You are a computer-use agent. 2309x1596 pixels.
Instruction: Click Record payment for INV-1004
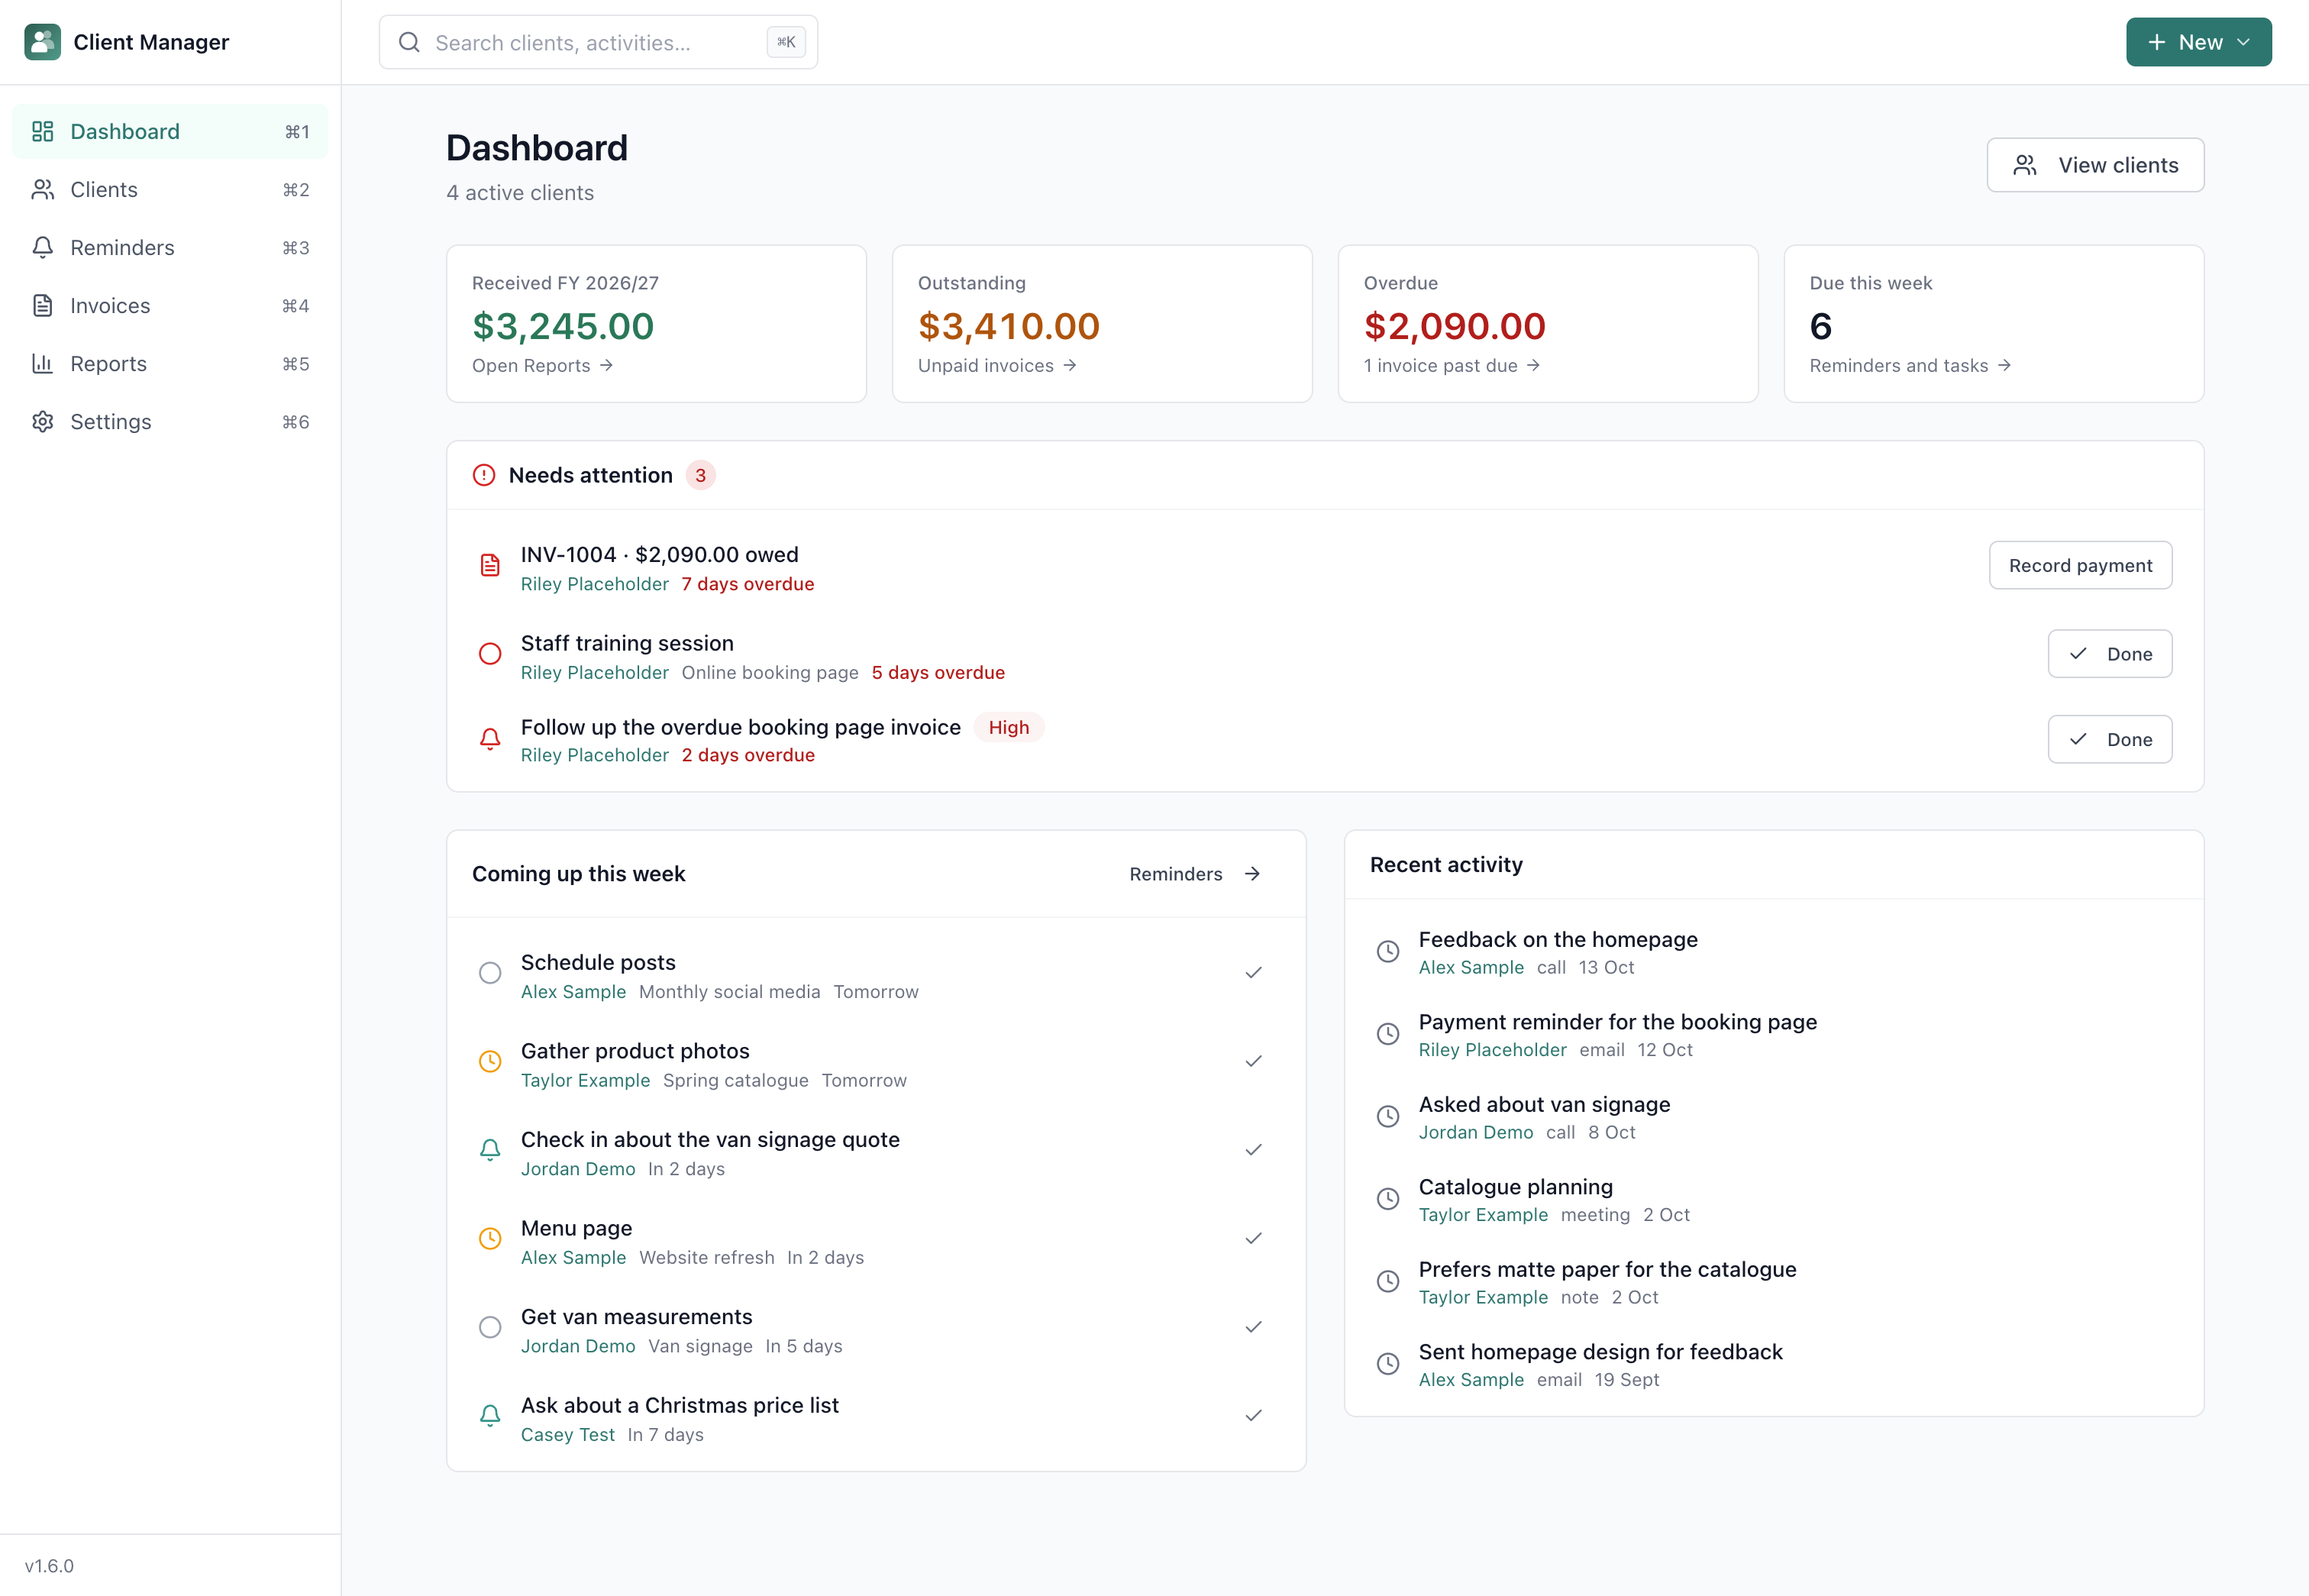tap(2080, 566)
